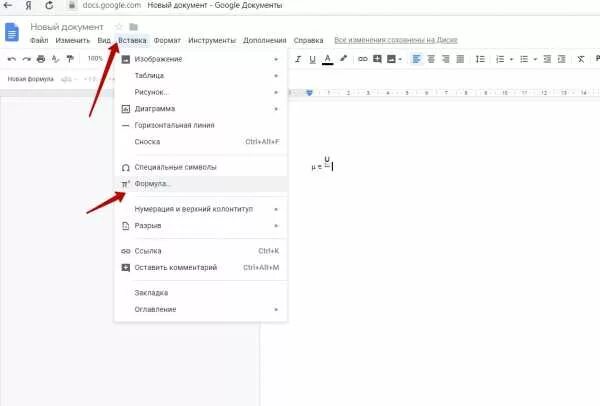Click the print icon

[x=41, y=59]
